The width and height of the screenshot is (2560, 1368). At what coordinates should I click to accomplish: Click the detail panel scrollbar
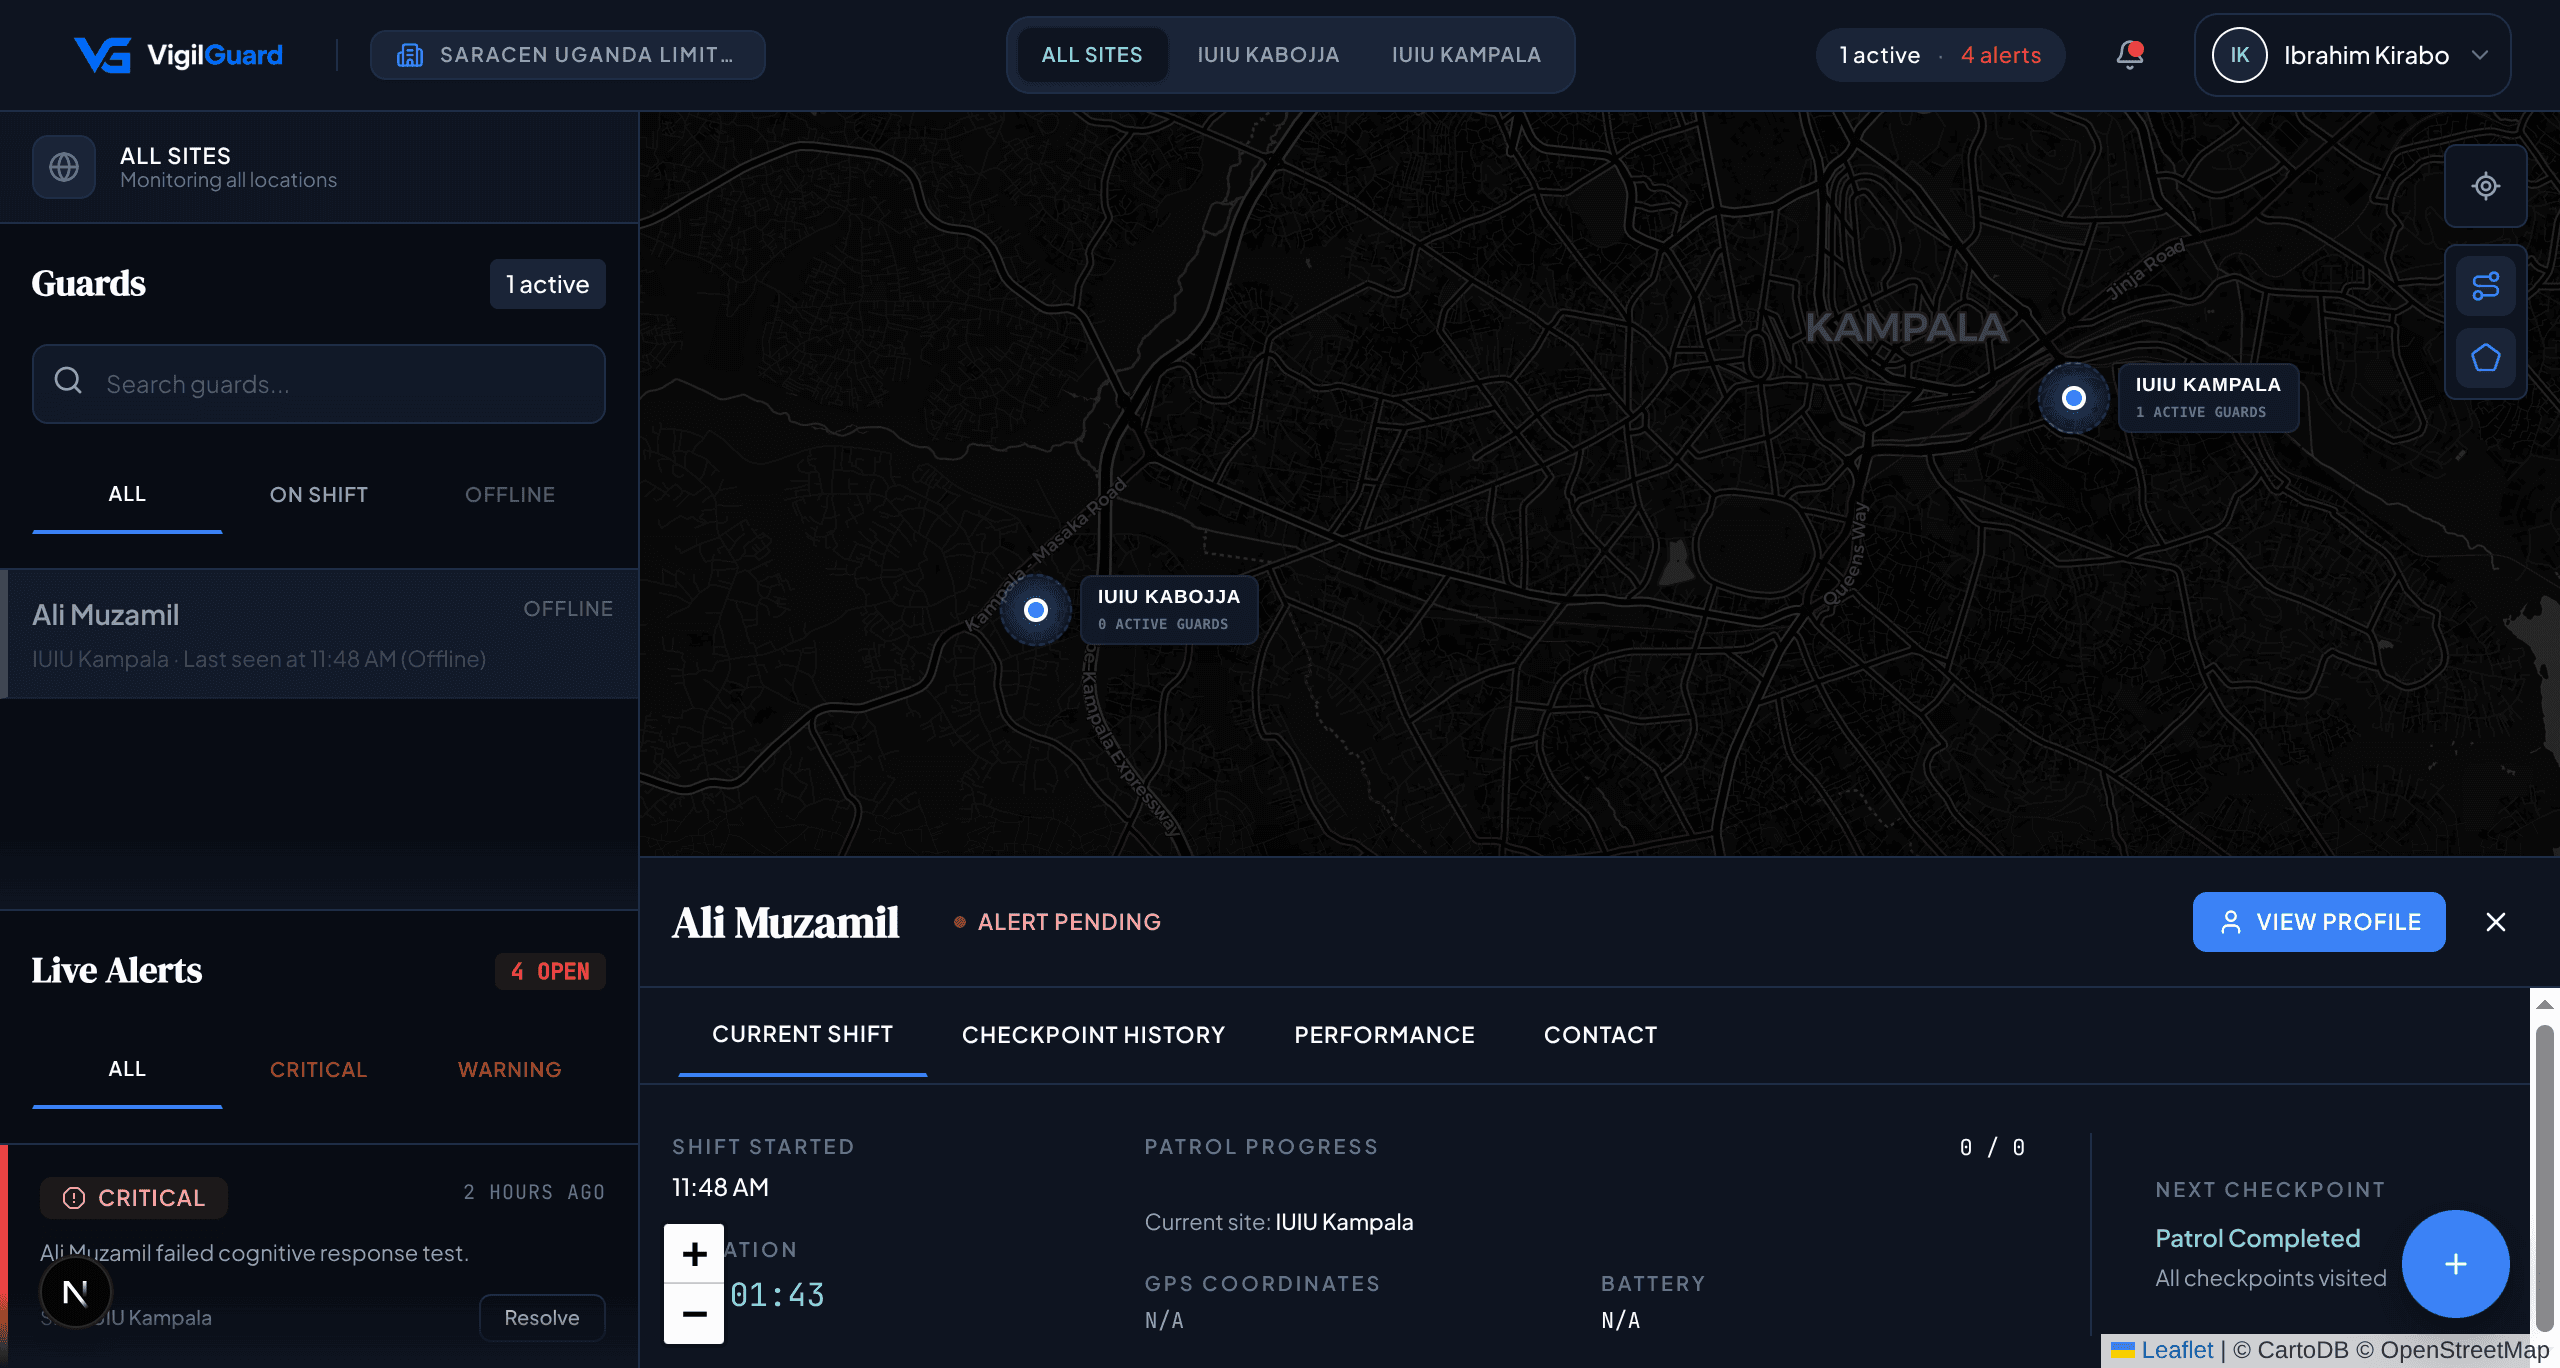(x=2545, y=1178)
